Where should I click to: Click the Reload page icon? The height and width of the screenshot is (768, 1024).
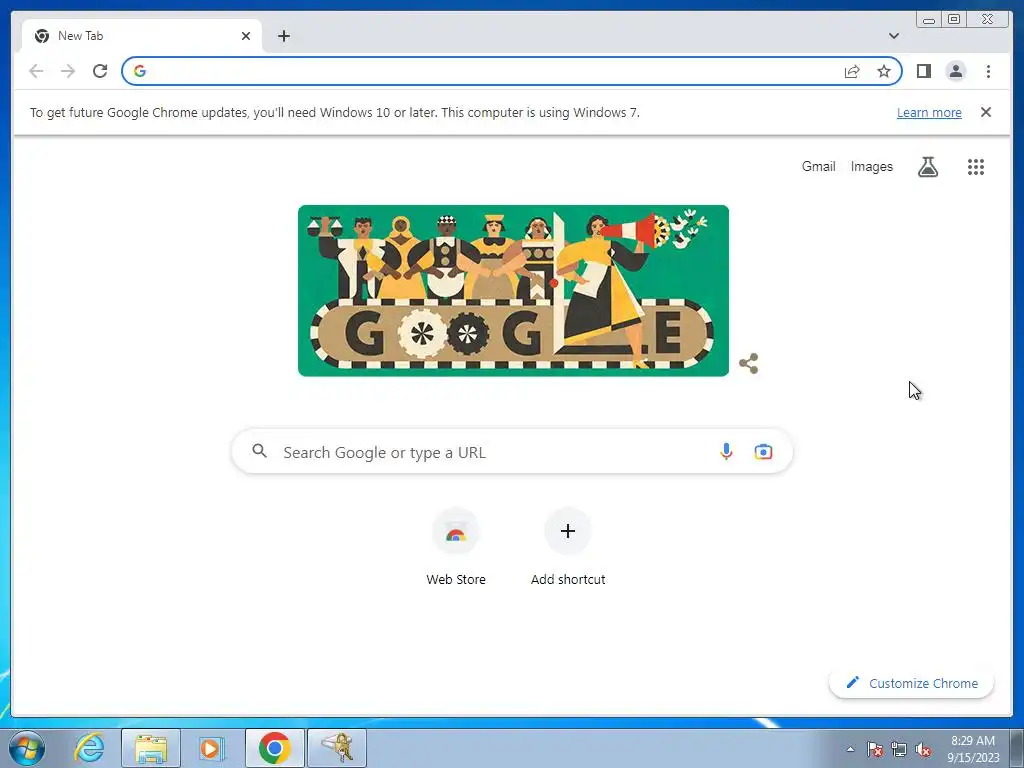(100, 71)
